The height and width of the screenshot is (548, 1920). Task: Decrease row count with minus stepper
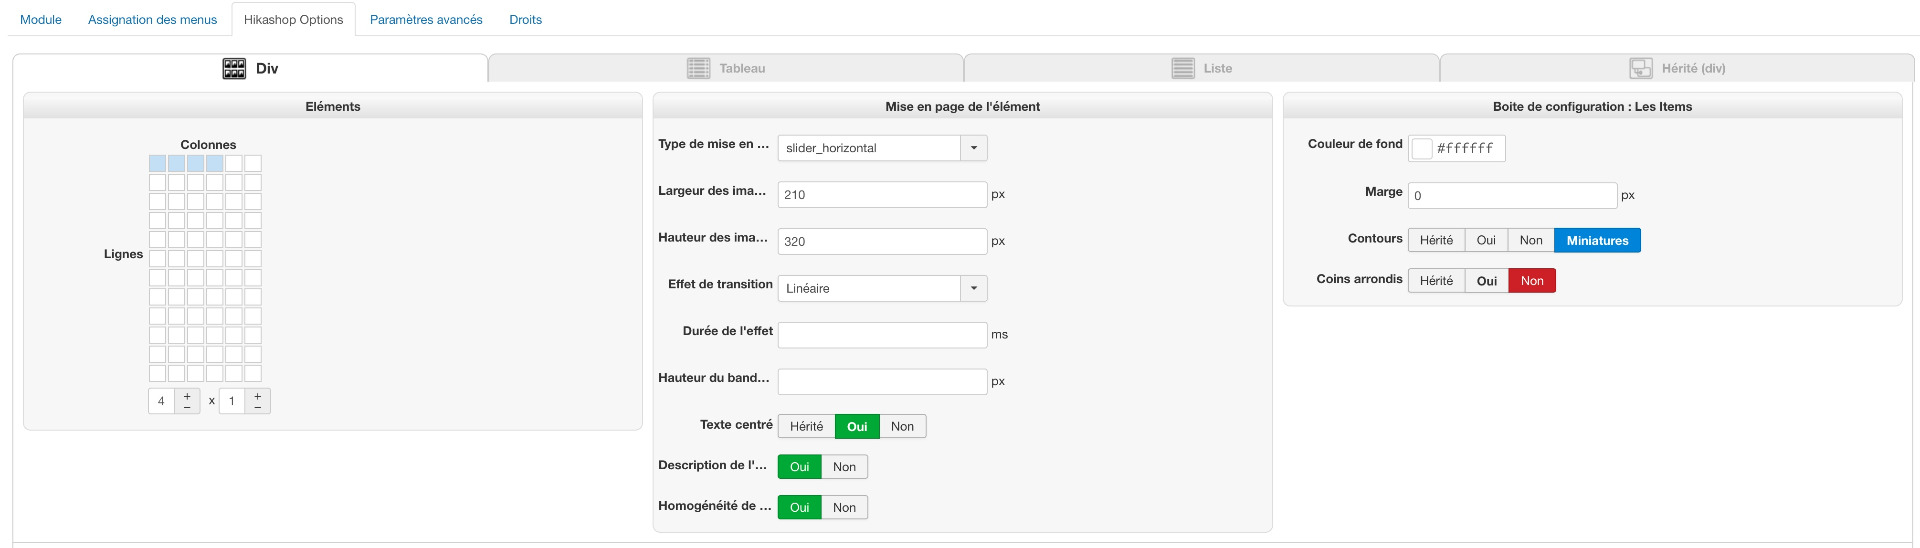(257, 407)
